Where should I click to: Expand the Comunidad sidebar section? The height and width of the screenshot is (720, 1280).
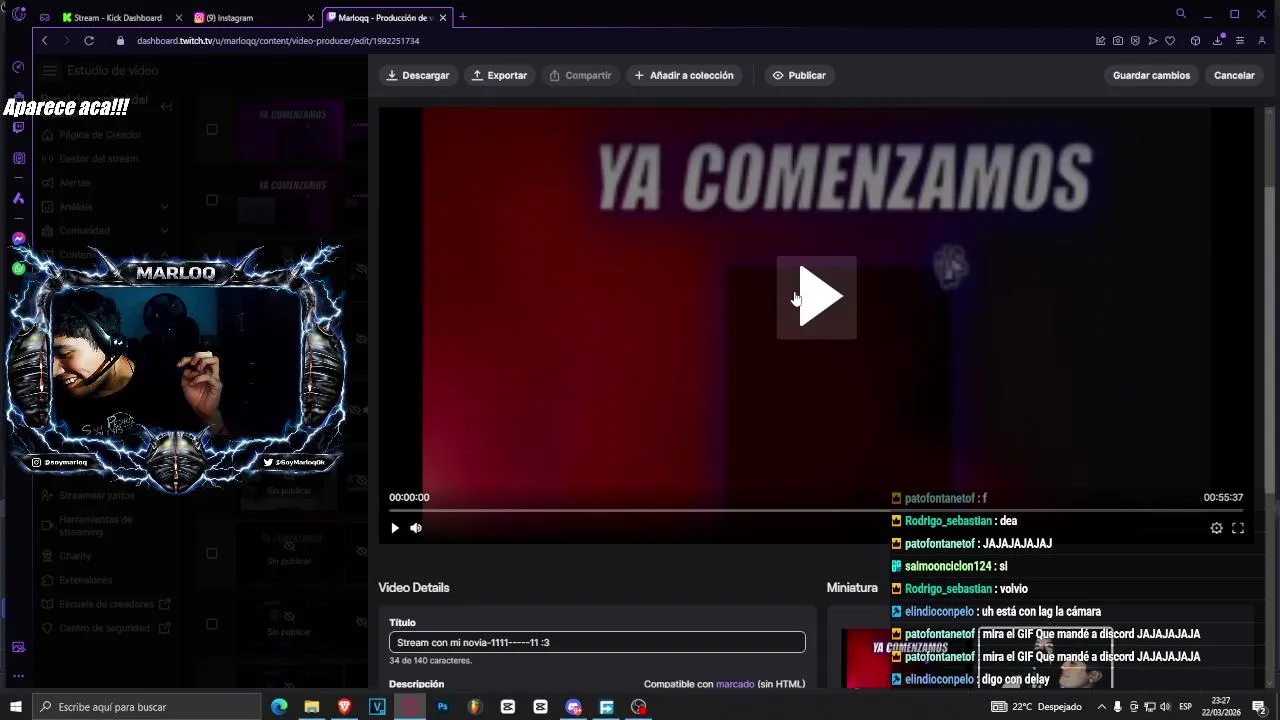pos(105,231)
